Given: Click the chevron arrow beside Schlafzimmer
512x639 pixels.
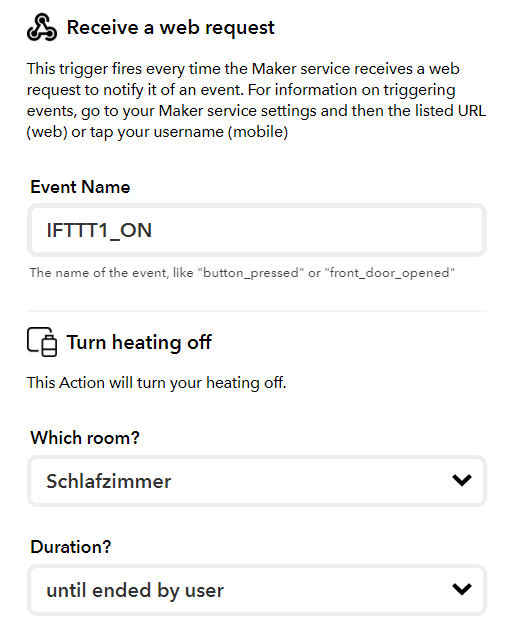Looking at the screenshot, I should point(462,480).
